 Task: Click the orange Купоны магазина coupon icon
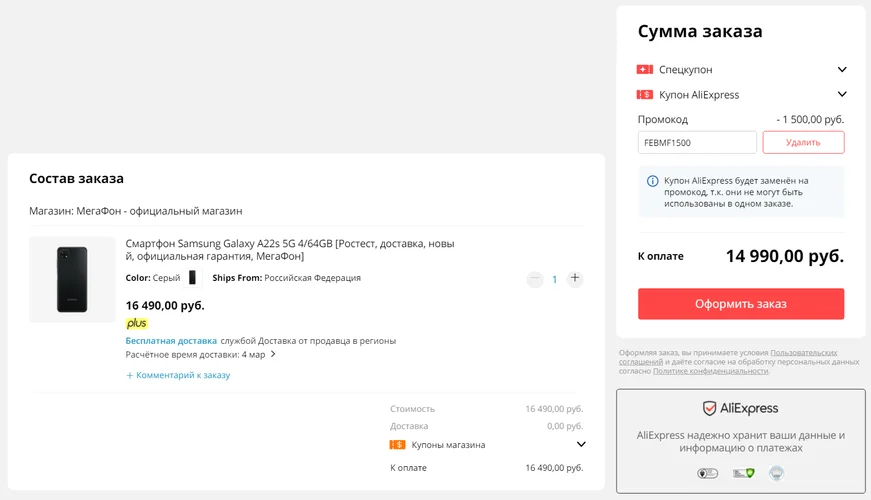397,444
